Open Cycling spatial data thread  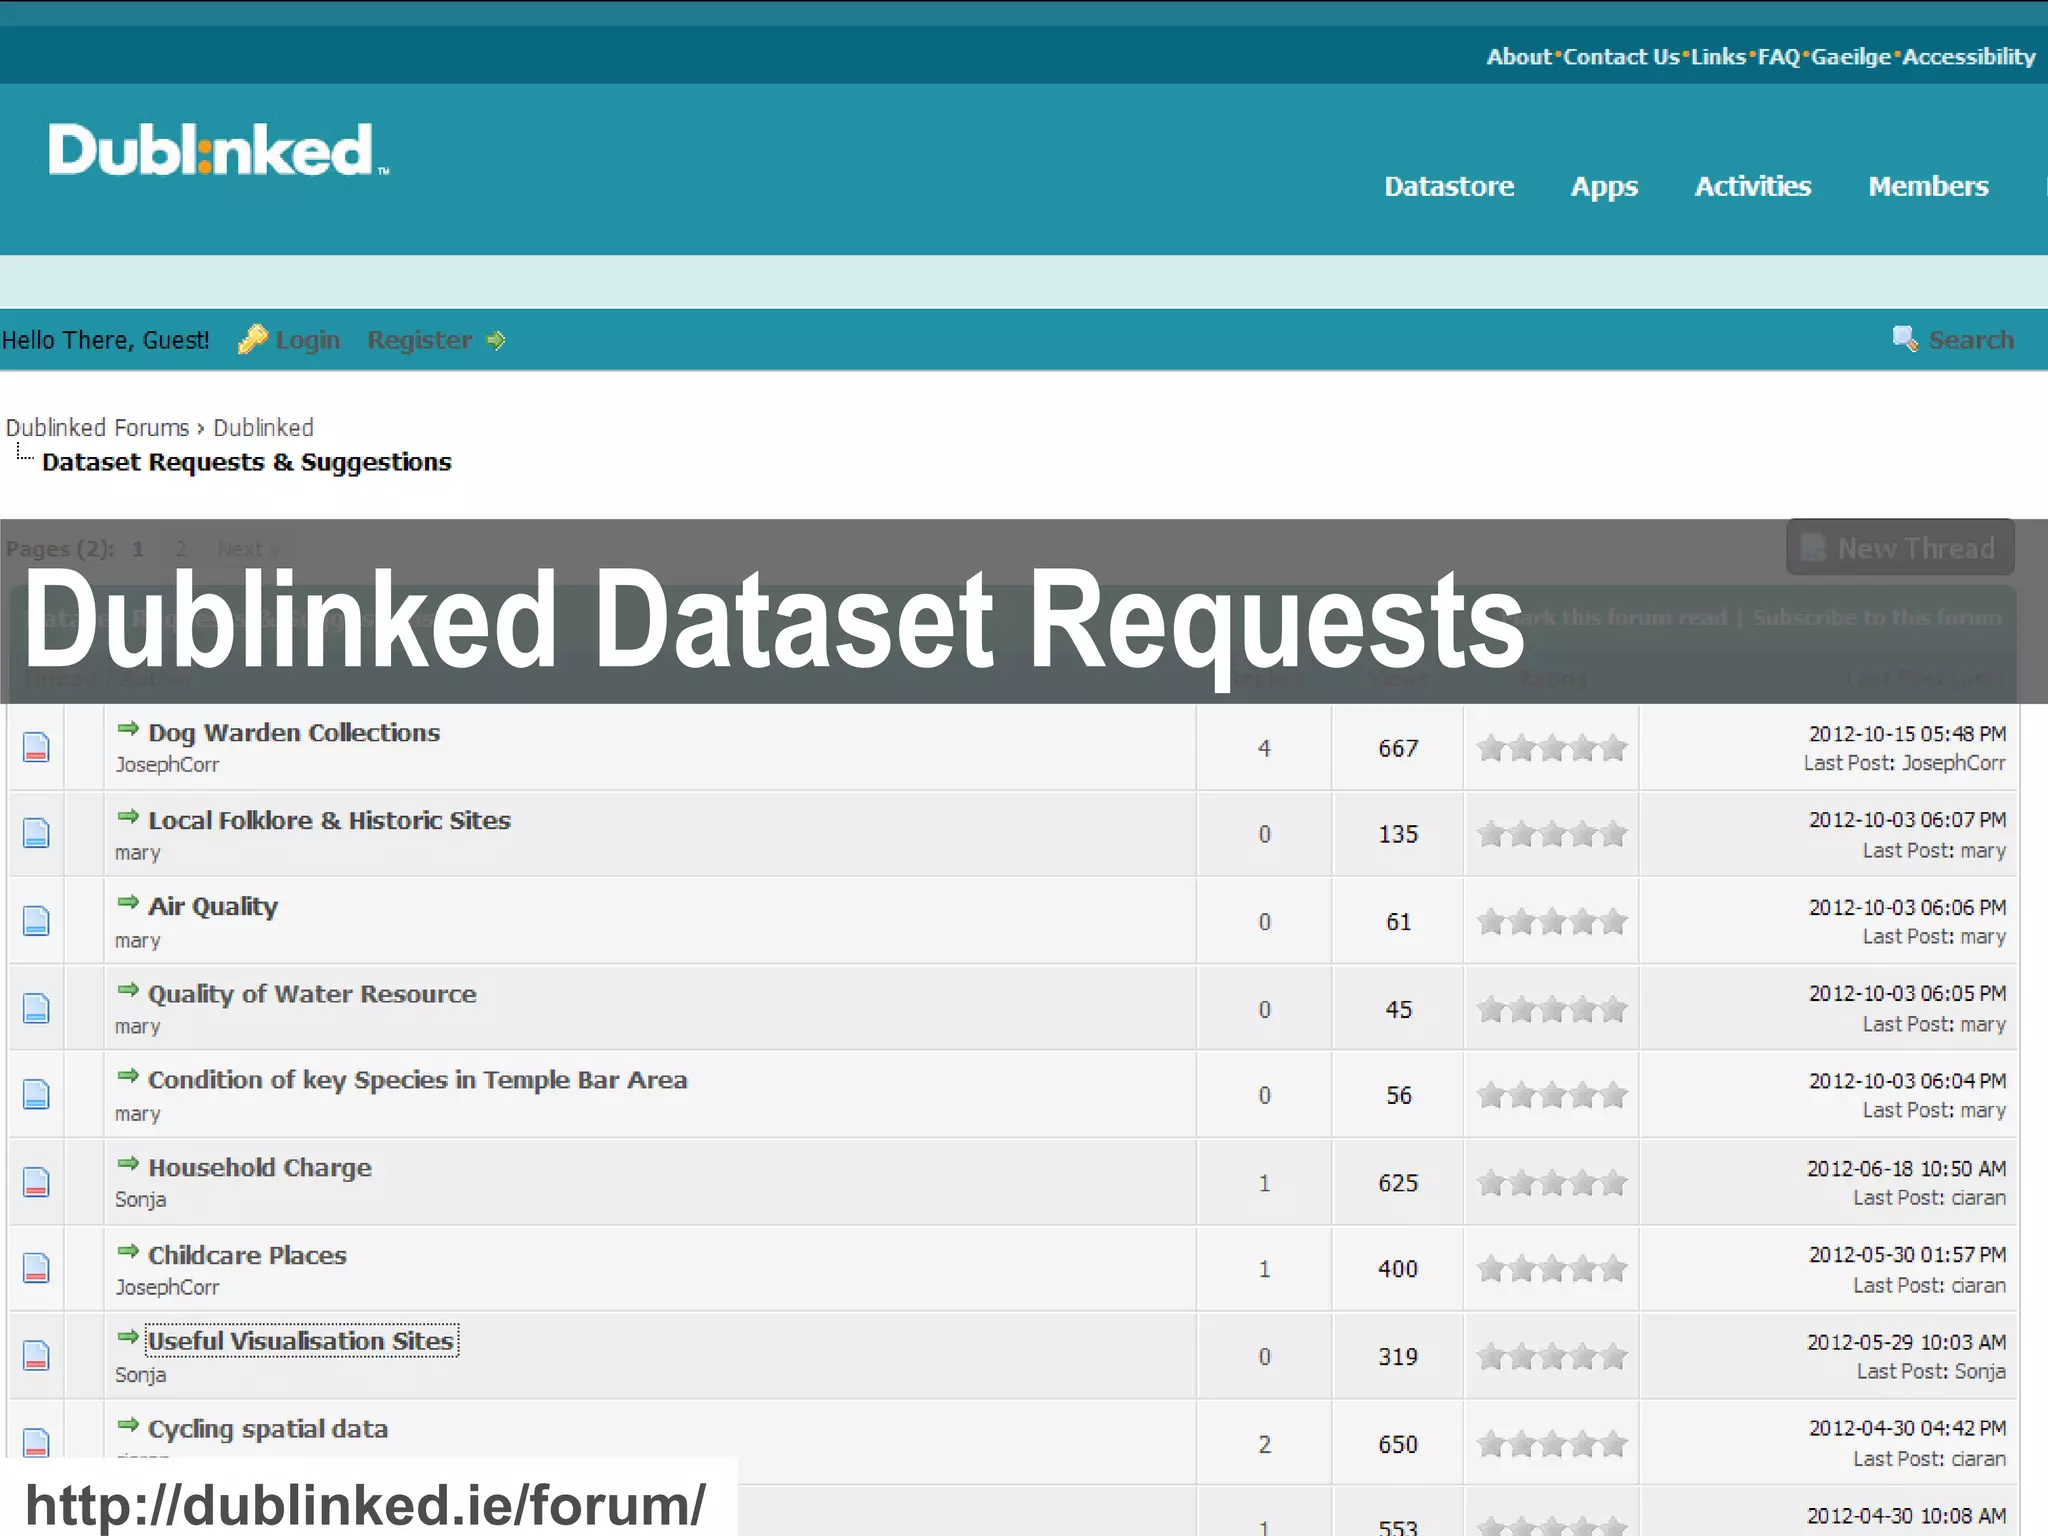click(x=268, y=1429)
